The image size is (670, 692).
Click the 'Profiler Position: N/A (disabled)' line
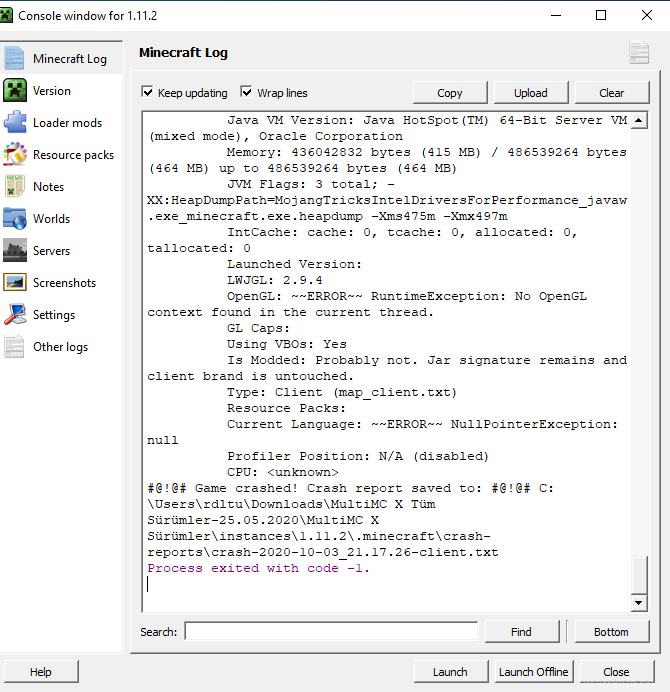tap(358, 456)
